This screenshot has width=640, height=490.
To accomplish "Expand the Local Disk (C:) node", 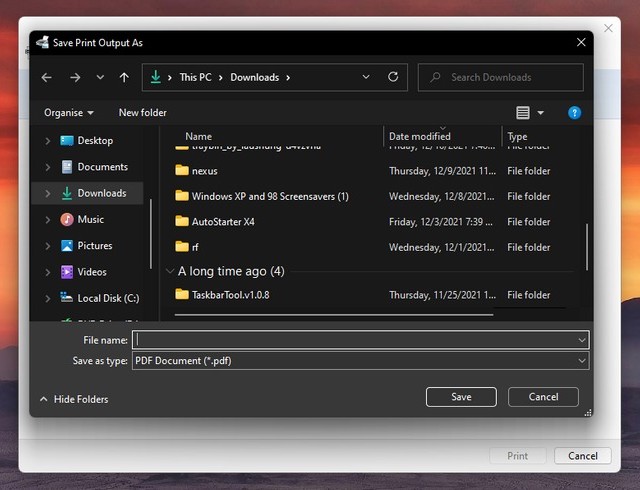I will pyautogui.click(x=48, y=298).
